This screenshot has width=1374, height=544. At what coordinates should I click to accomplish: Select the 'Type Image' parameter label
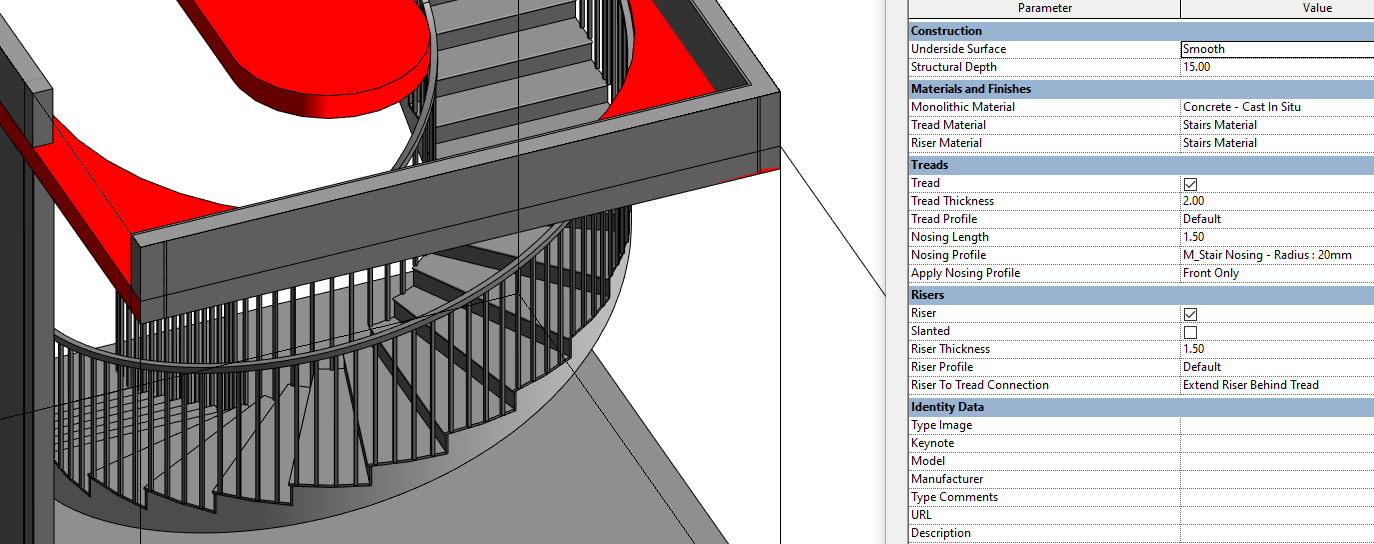click(x=941, y=425)
